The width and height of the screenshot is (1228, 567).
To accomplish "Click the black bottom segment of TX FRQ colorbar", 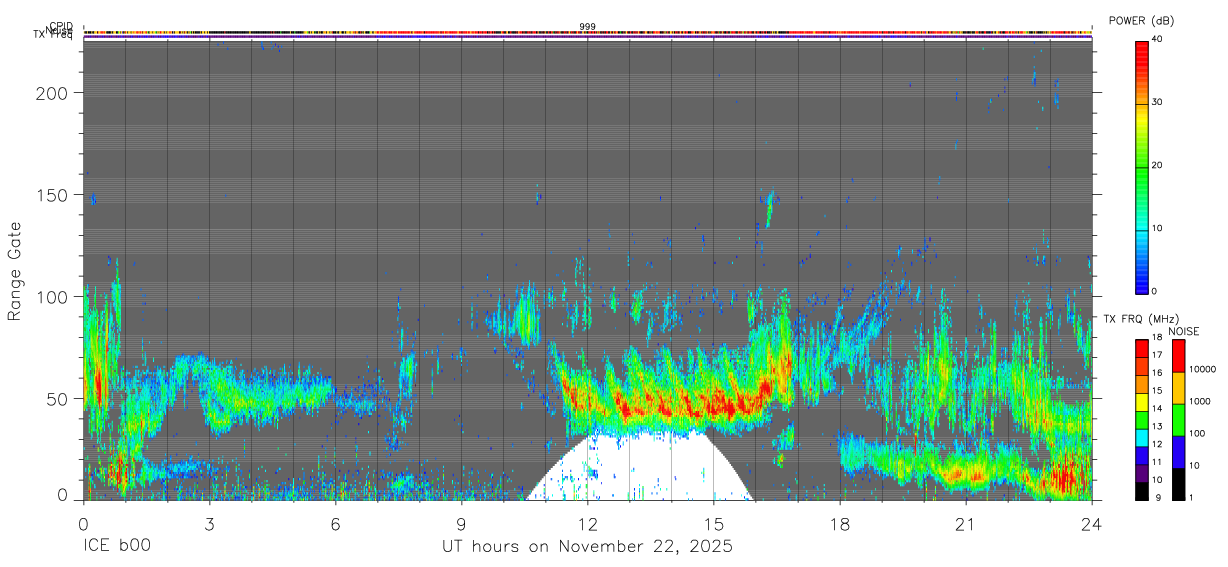I will click(1142, 492).
